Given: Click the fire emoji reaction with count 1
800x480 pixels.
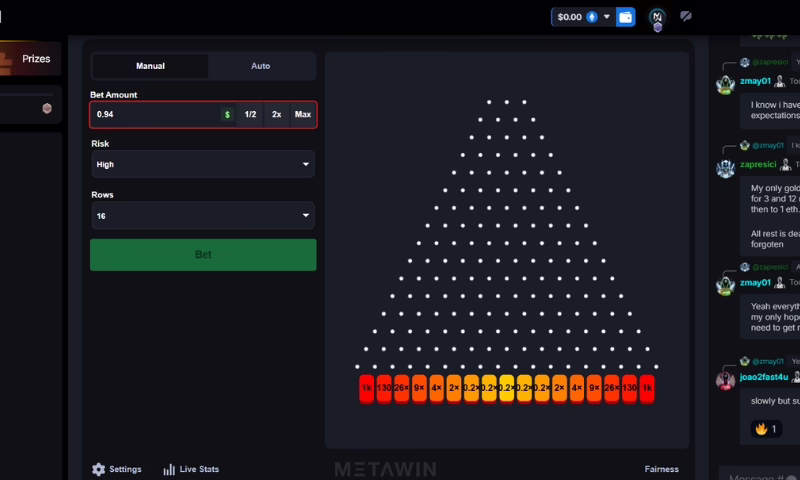Looking at the screenshot, I should click(766, 429).
